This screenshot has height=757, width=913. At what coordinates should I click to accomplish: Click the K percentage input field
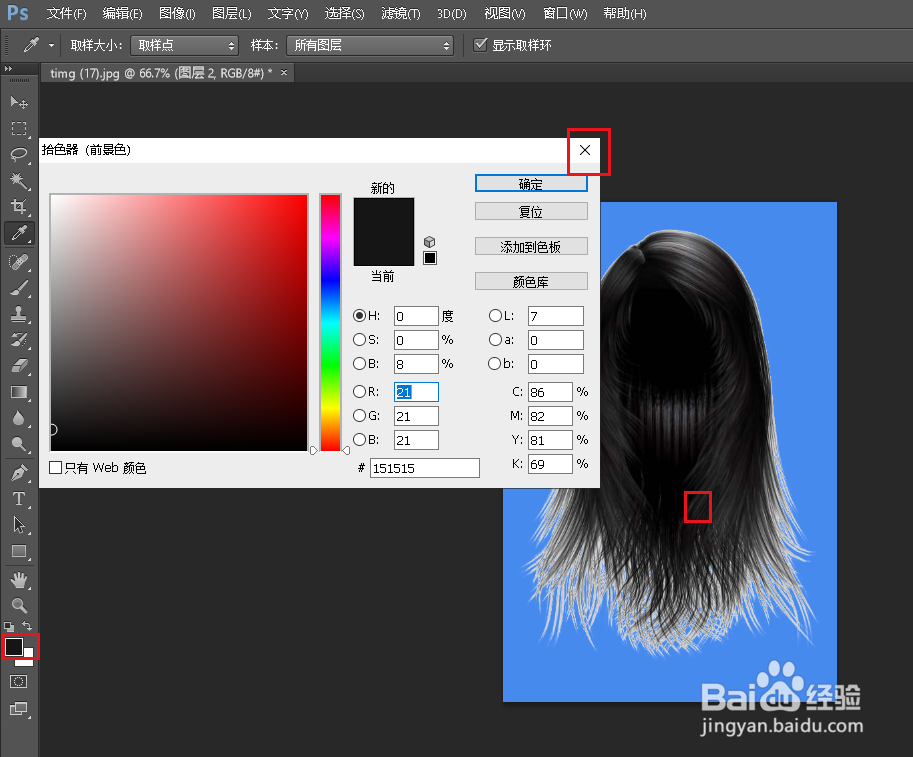click(550, 464)
